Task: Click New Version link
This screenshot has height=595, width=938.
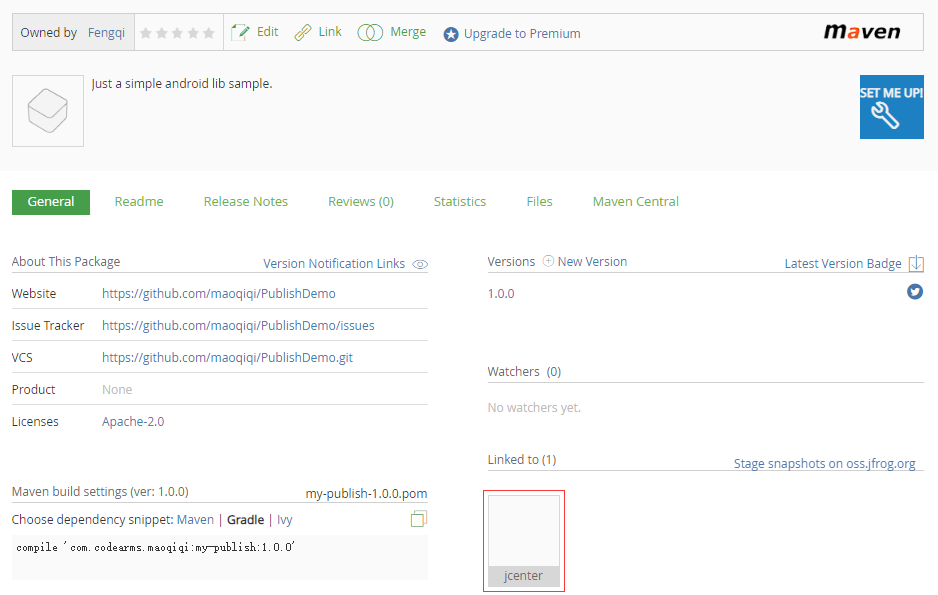Action: pos(592,261)
